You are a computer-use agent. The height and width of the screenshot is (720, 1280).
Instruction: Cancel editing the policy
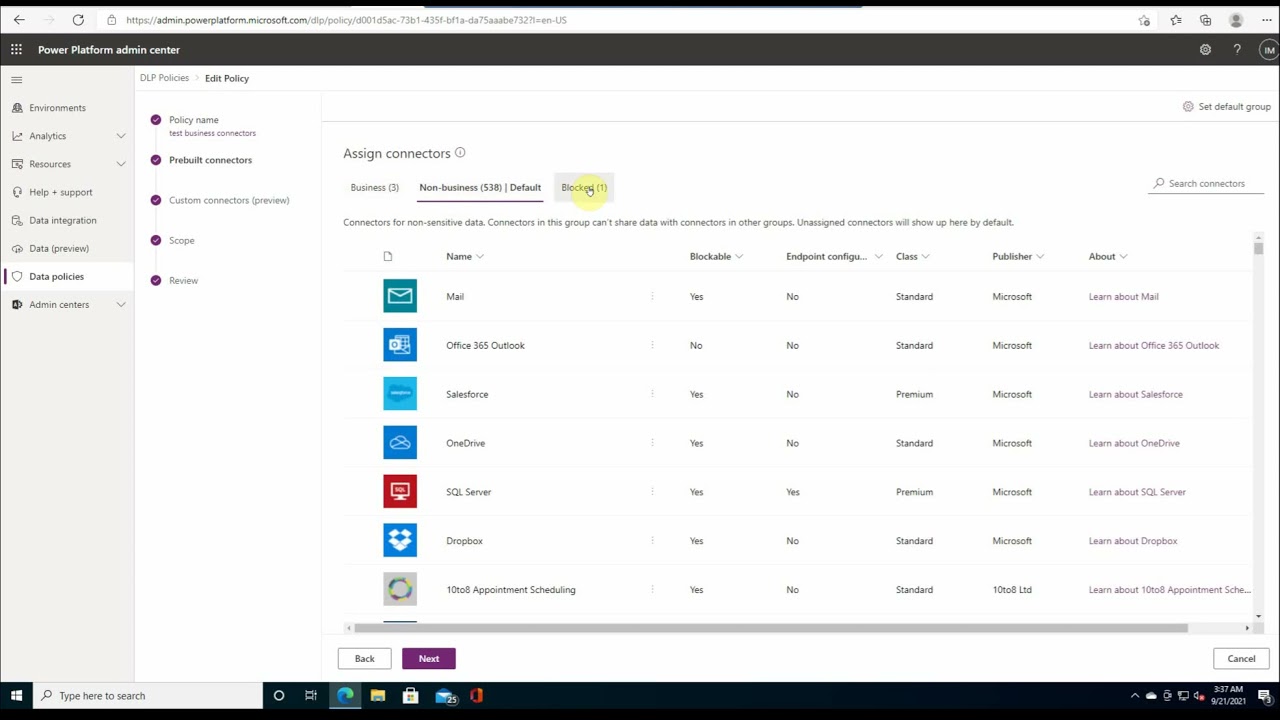click(x=1241, y=659)
